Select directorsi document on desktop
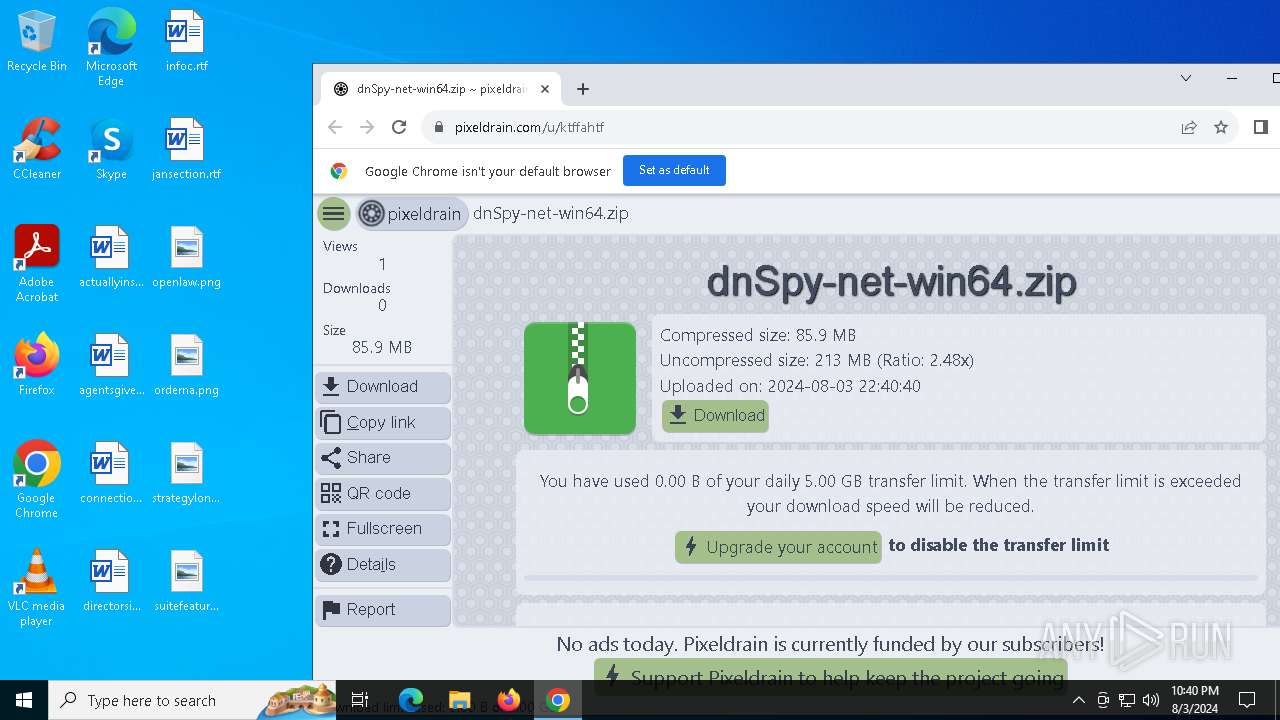Screen dimensions: 1280x720 click(x=111, y=582)
